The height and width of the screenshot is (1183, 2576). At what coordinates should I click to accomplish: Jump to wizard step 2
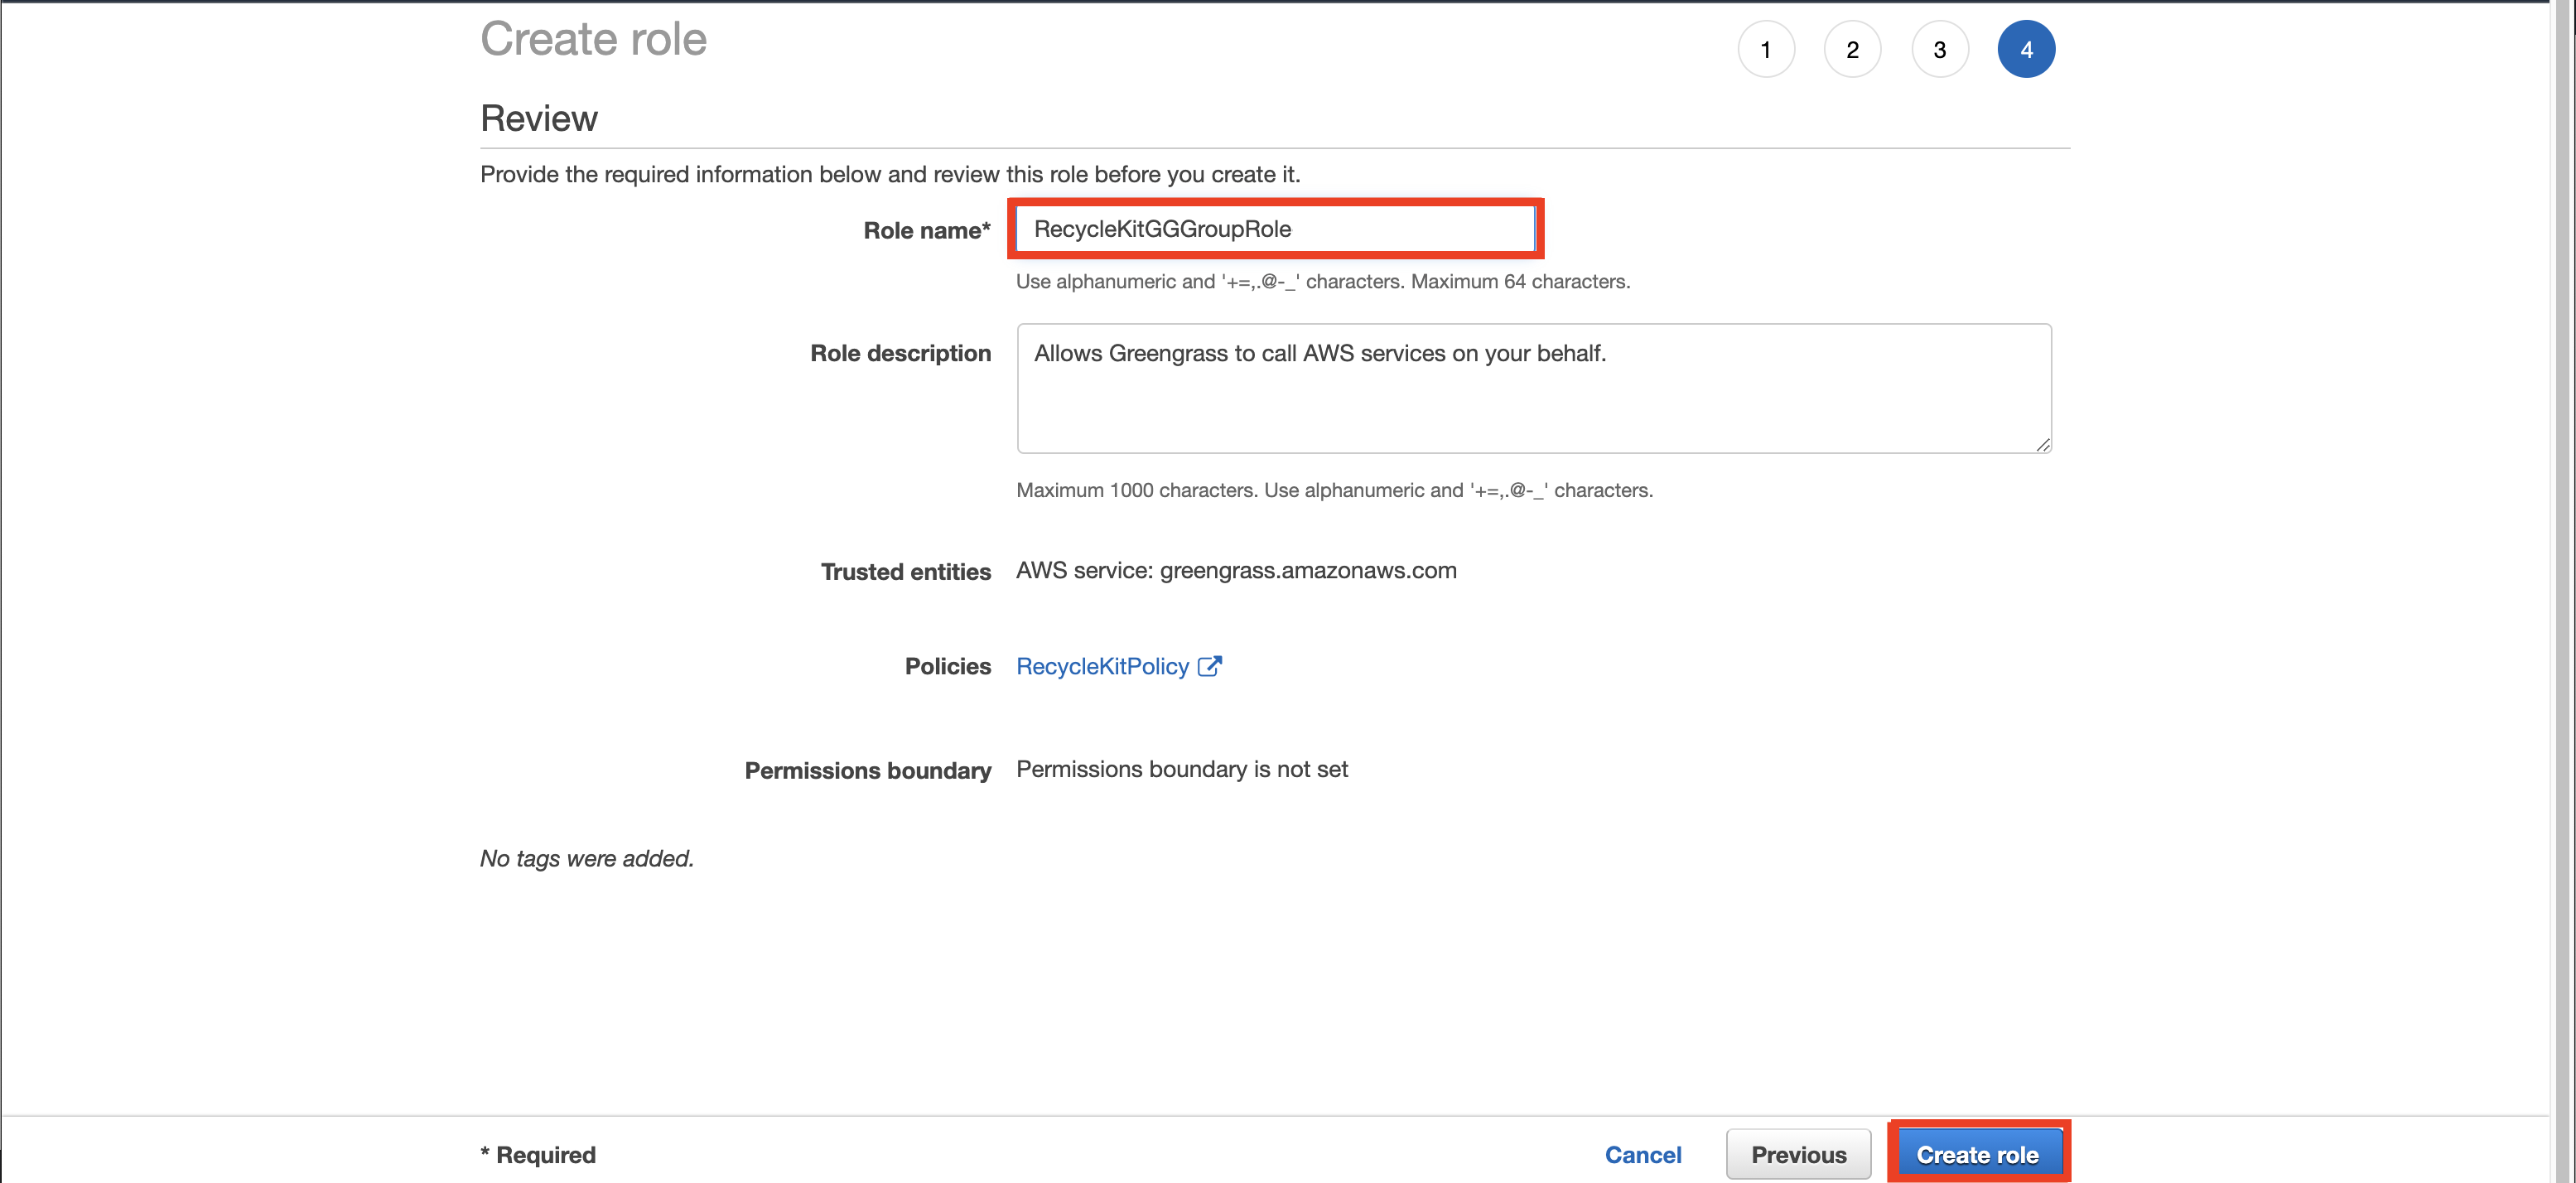pyautogui.click(x=1852, y=49)
